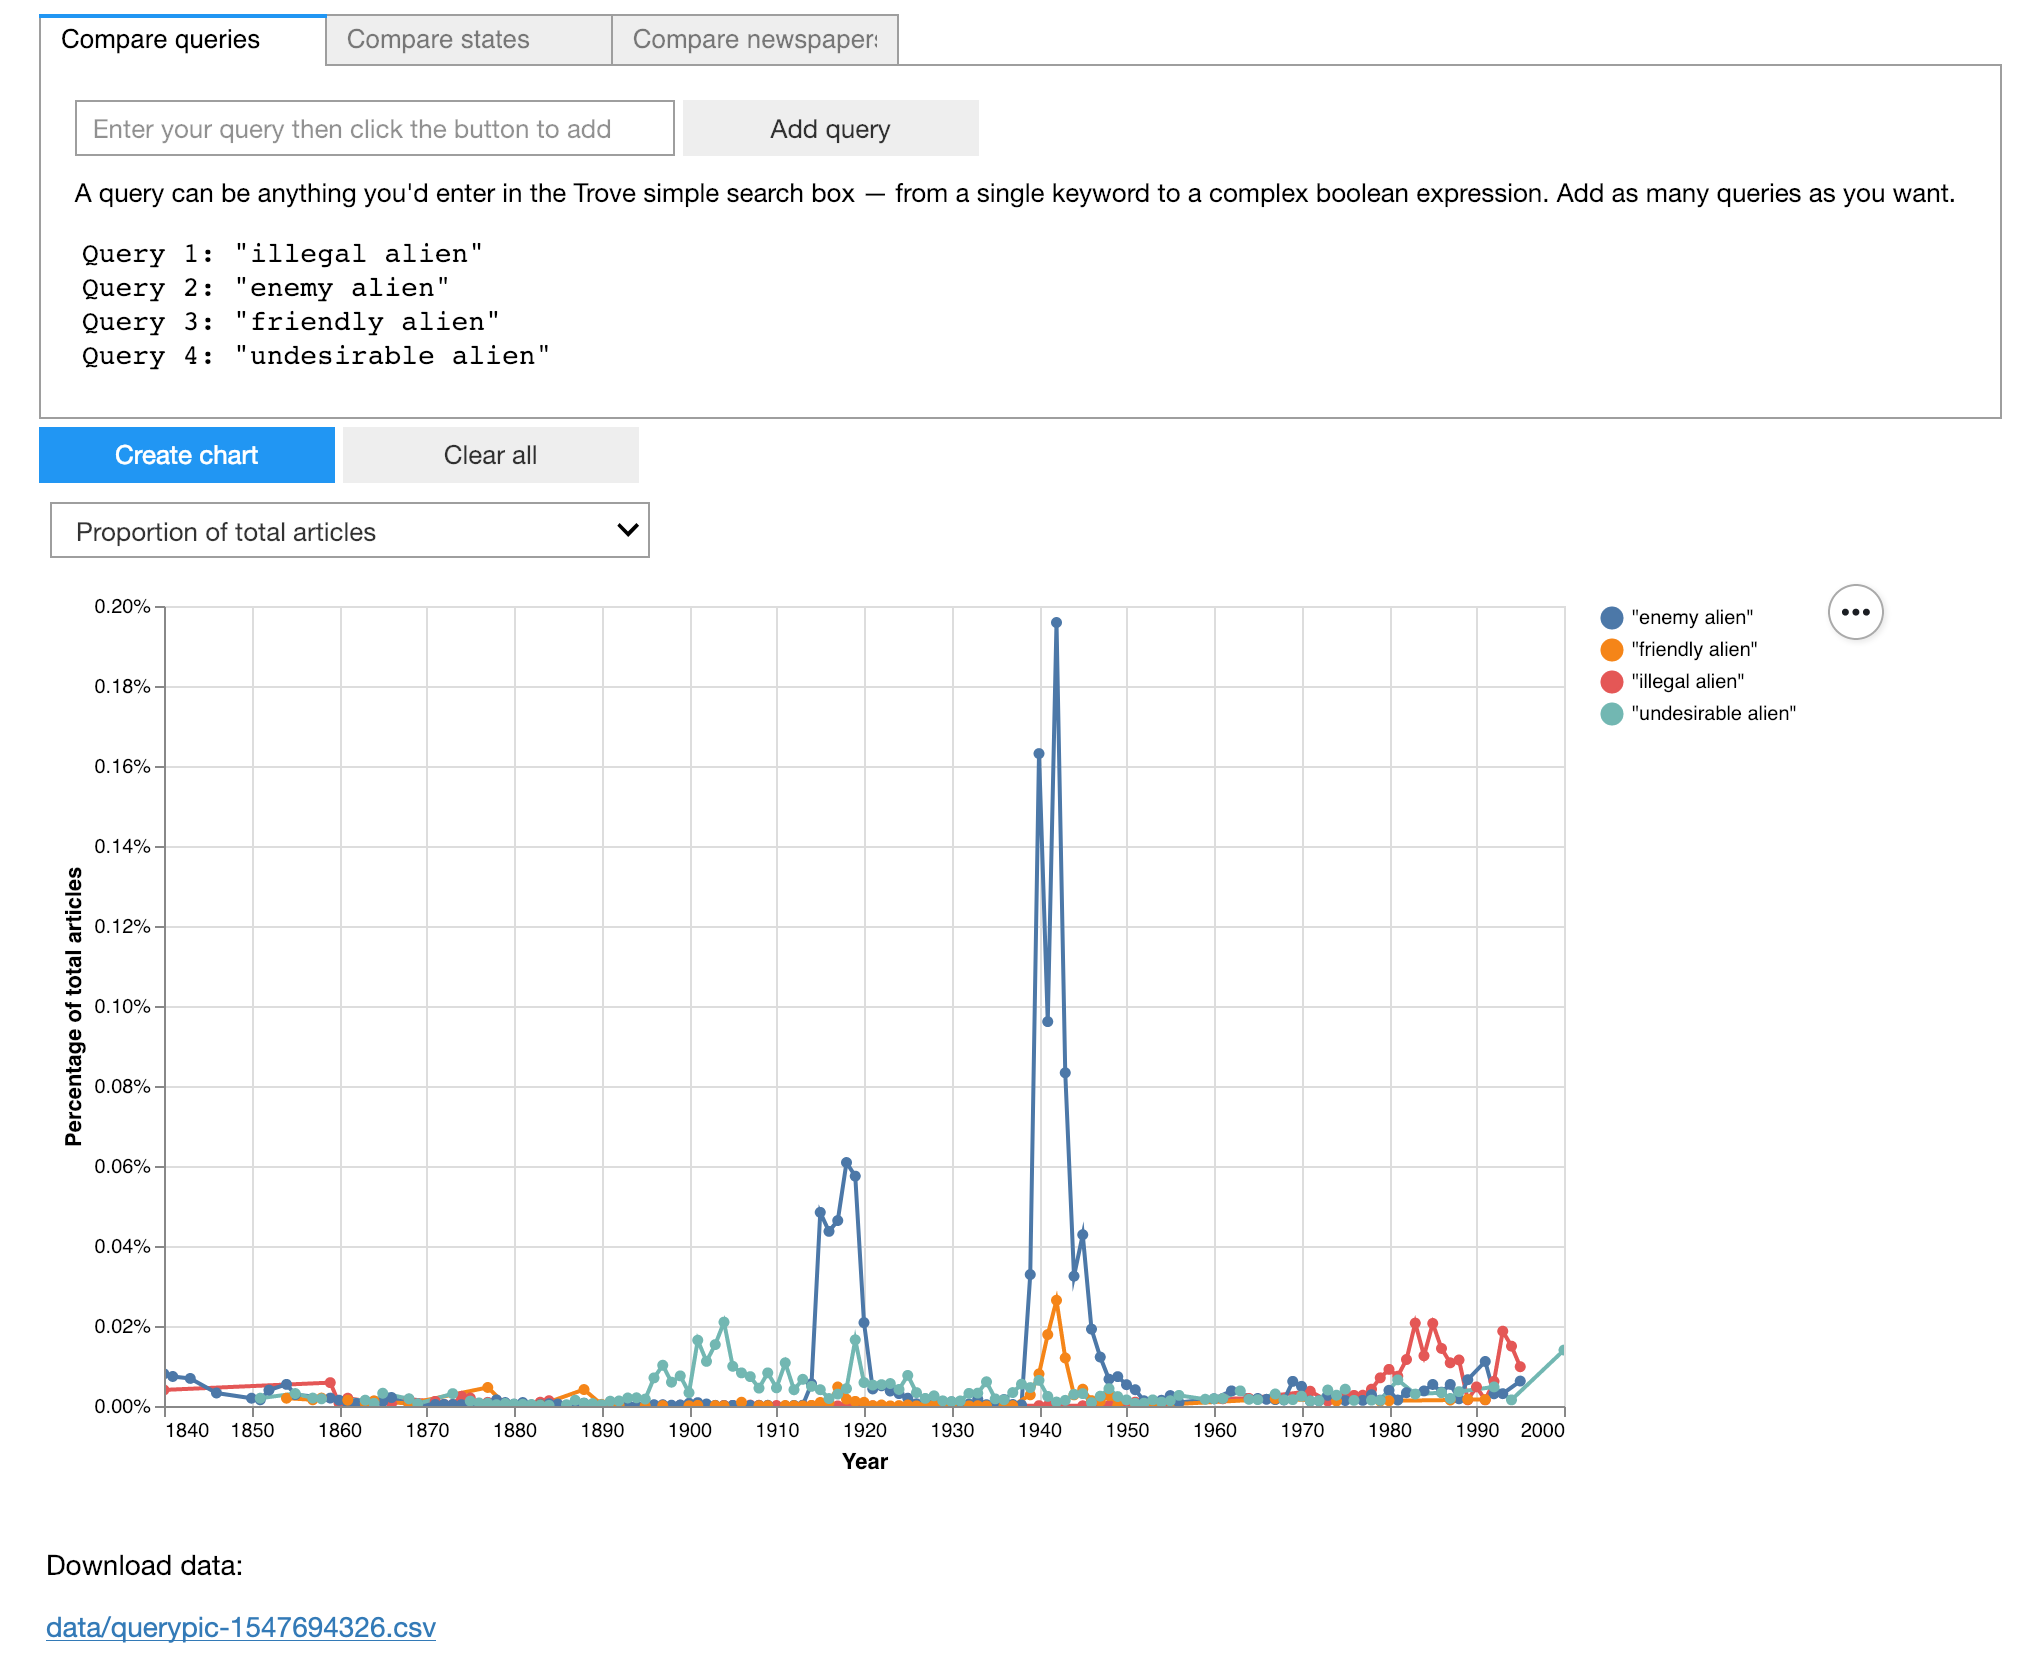This screenshot has height=1668, width=2034.
Task: Click the 1942 enemy alien peak point
Action: click(1056, 622)
